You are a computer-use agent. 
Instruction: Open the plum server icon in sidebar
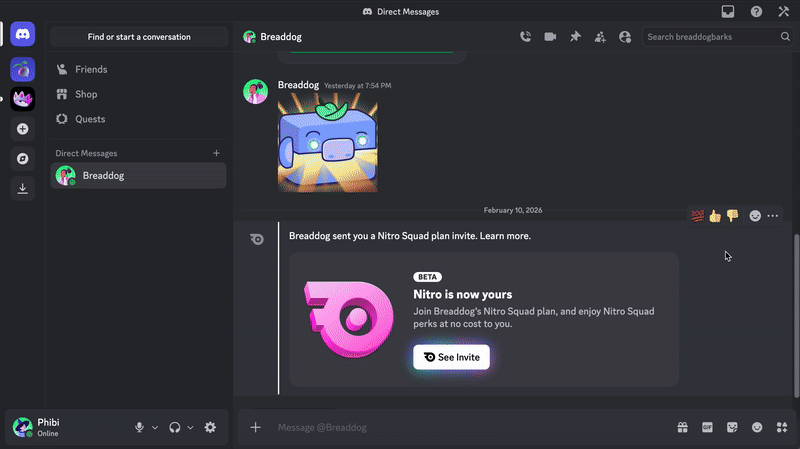tap(22, 69)
